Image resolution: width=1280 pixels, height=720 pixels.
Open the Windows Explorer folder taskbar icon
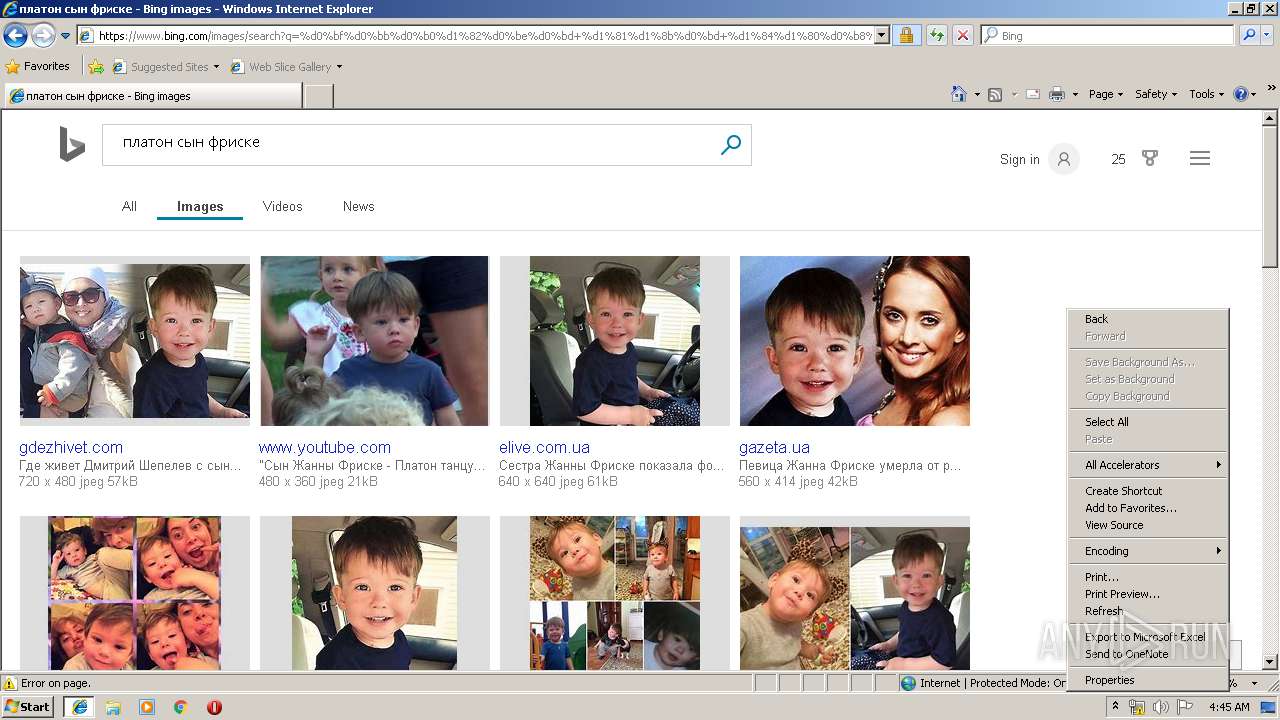(113, 707)
